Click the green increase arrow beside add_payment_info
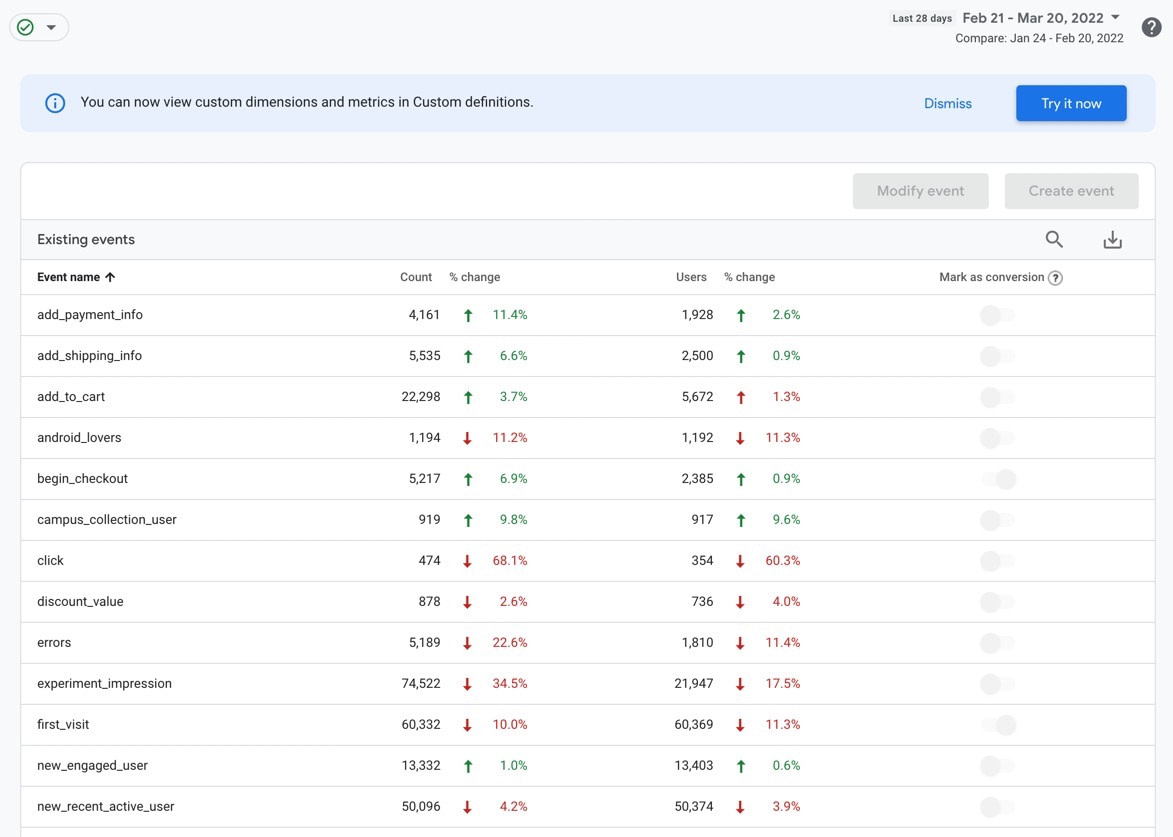This screenshot has height=837, width=1173. 467,314
